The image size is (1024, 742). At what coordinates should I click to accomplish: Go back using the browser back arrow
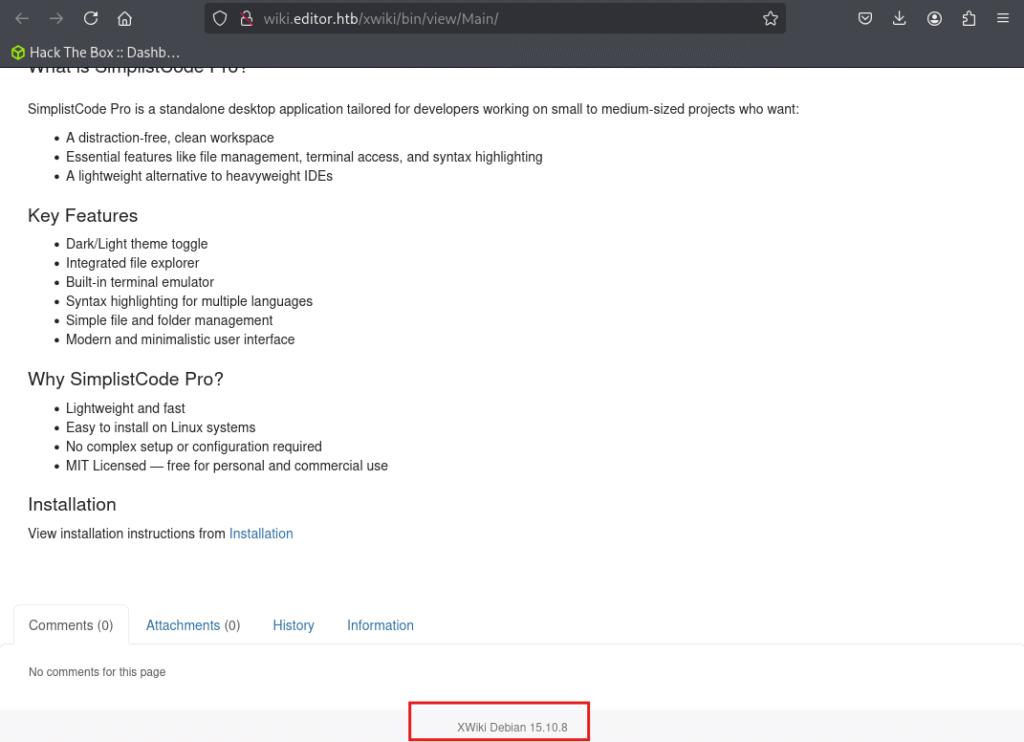click(x=22, y=18)
